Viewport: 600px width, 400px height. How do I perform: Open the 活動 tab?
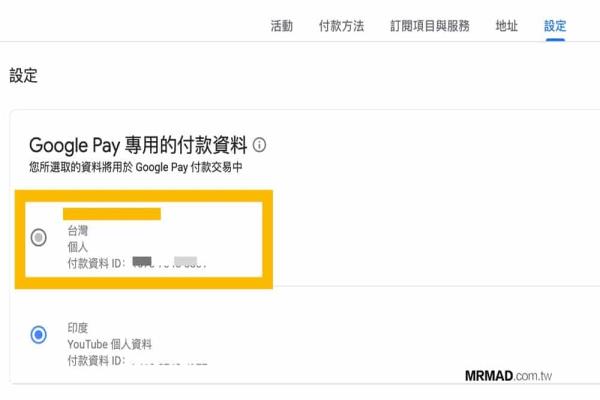pyautogui.click(x=282, y=26)
